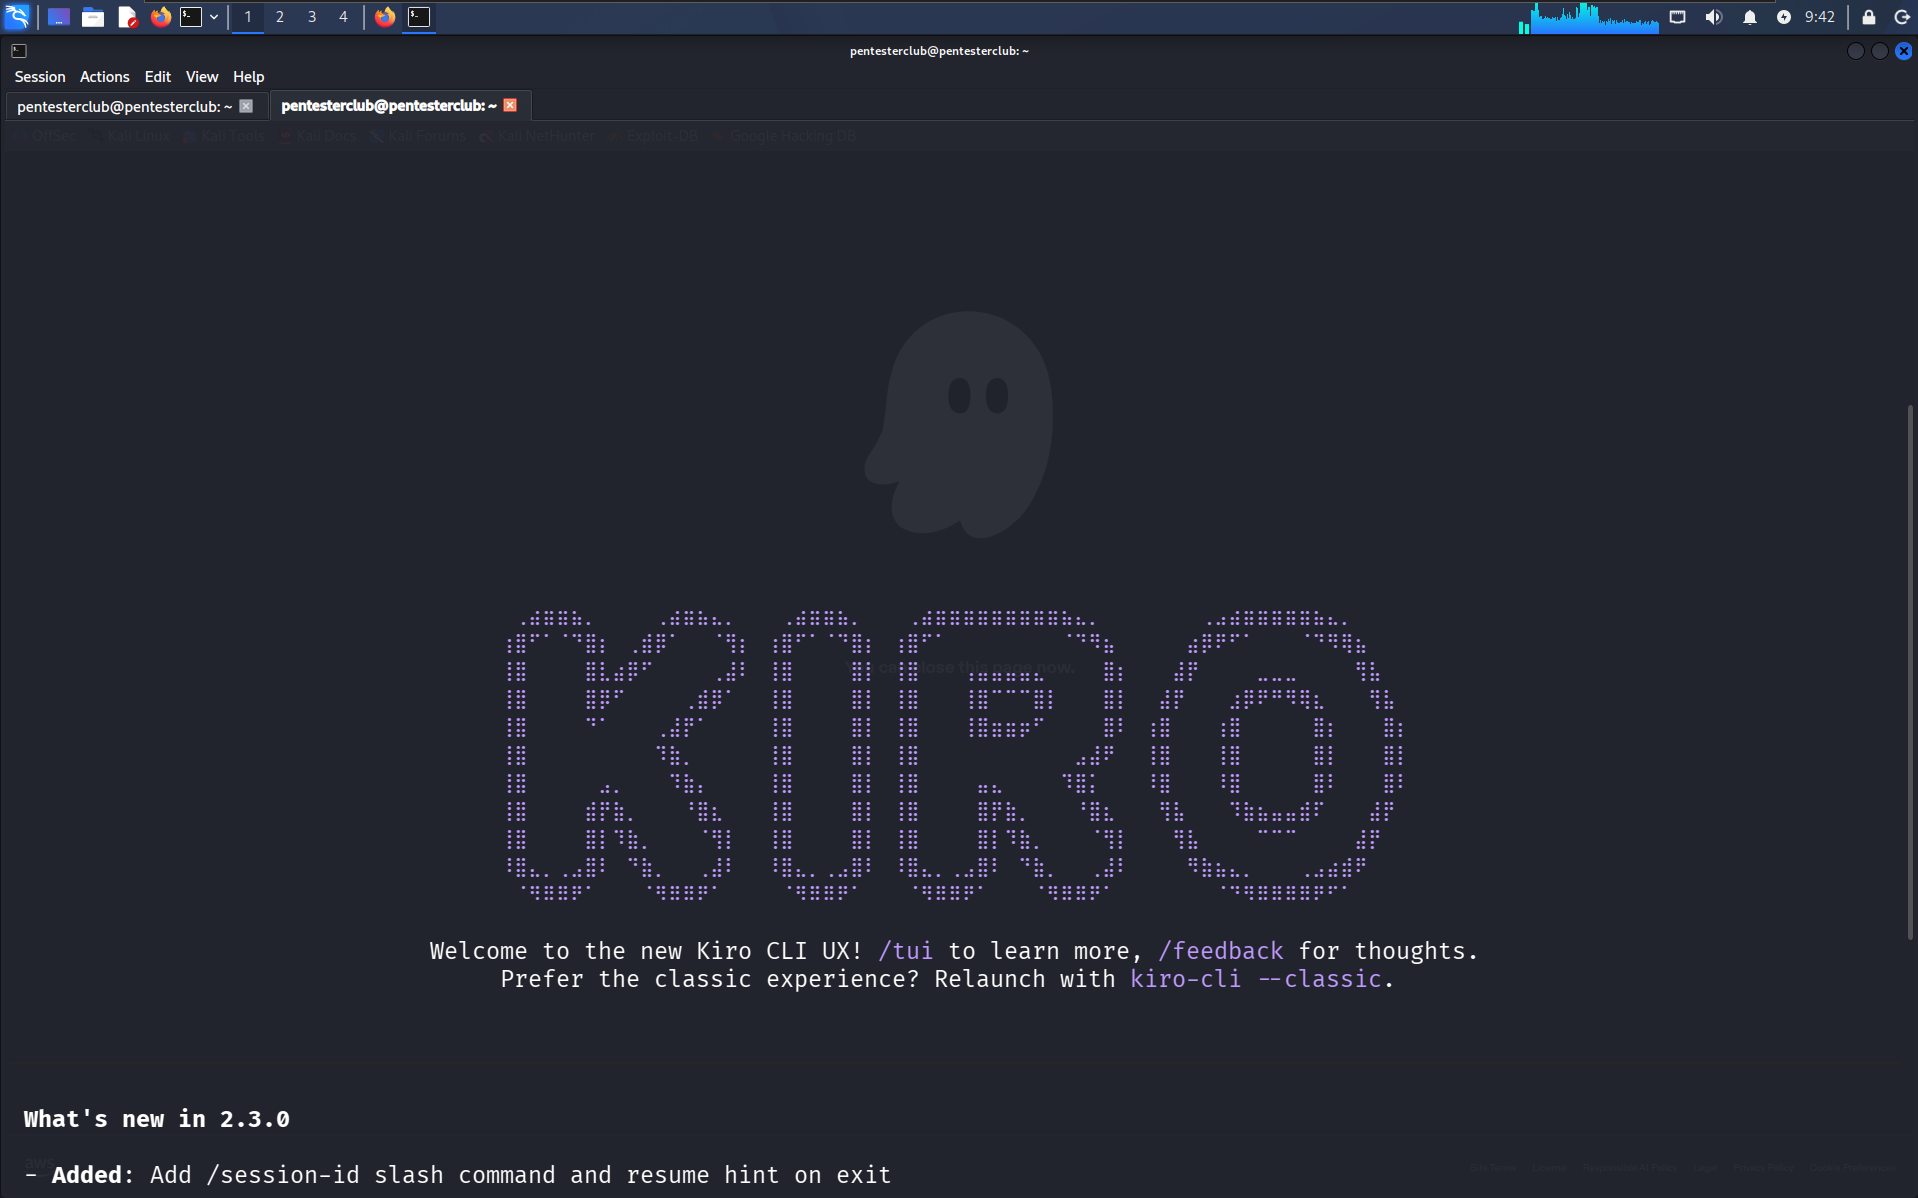Switch to workspace 1
The image size is (1918, 1198).
tap(248, 17)
